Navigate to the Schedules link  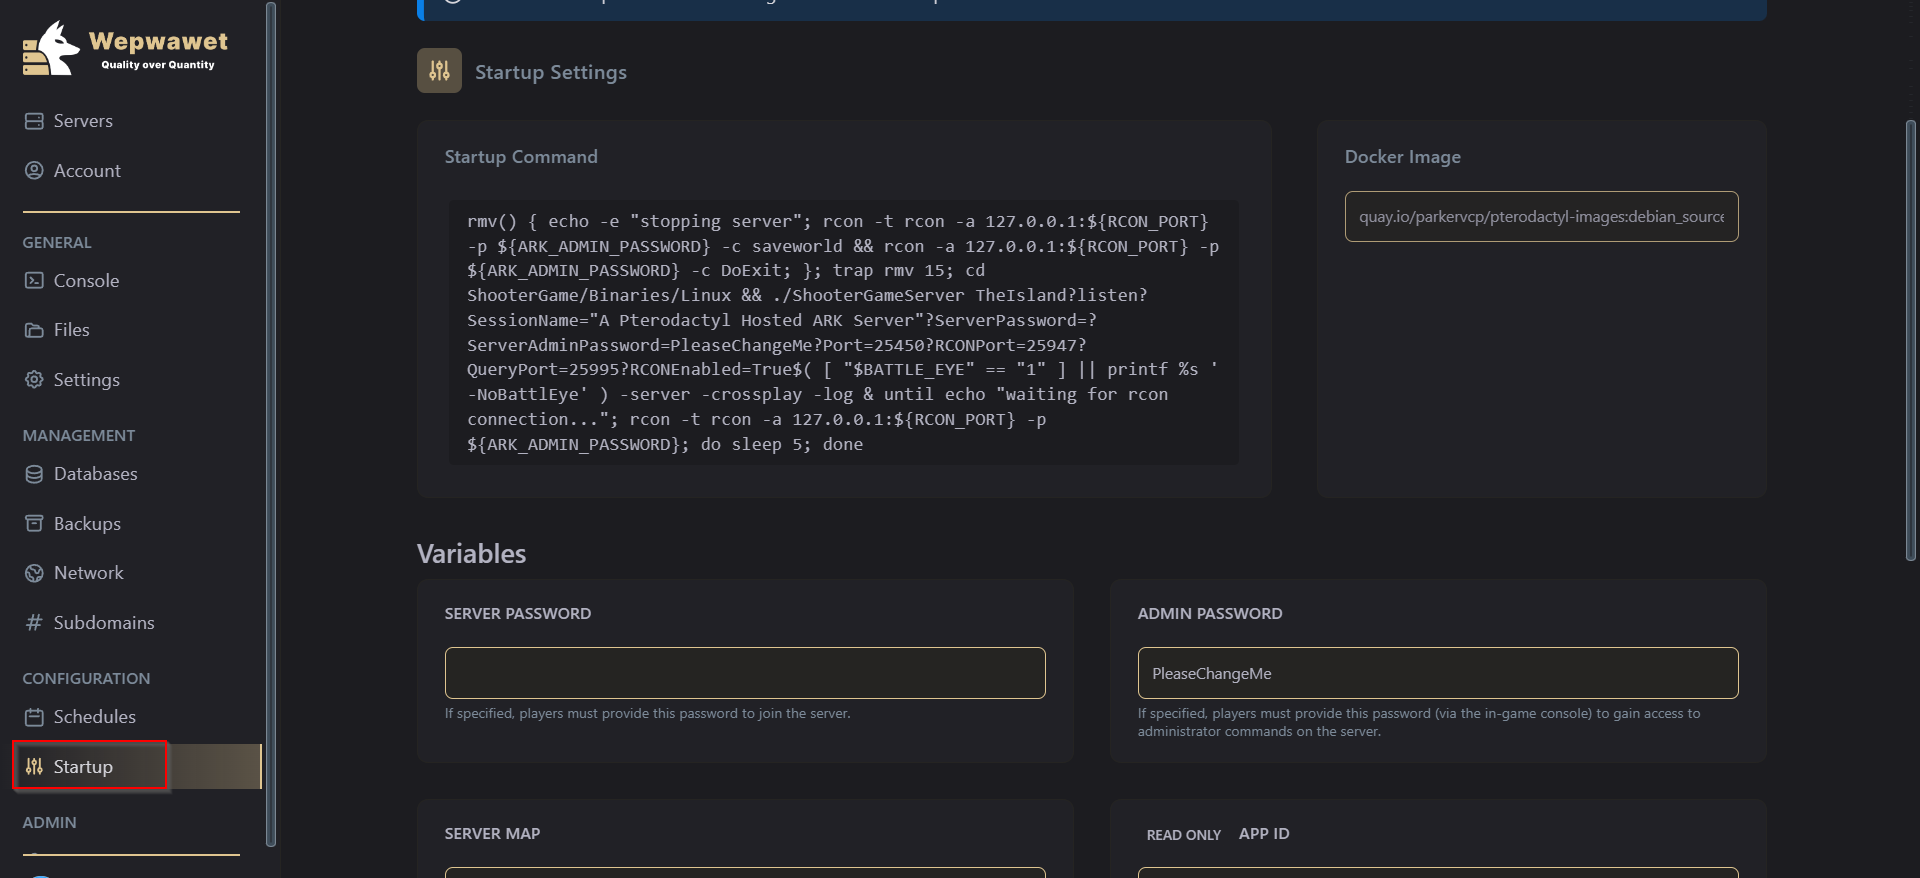[x=94, y=717]
